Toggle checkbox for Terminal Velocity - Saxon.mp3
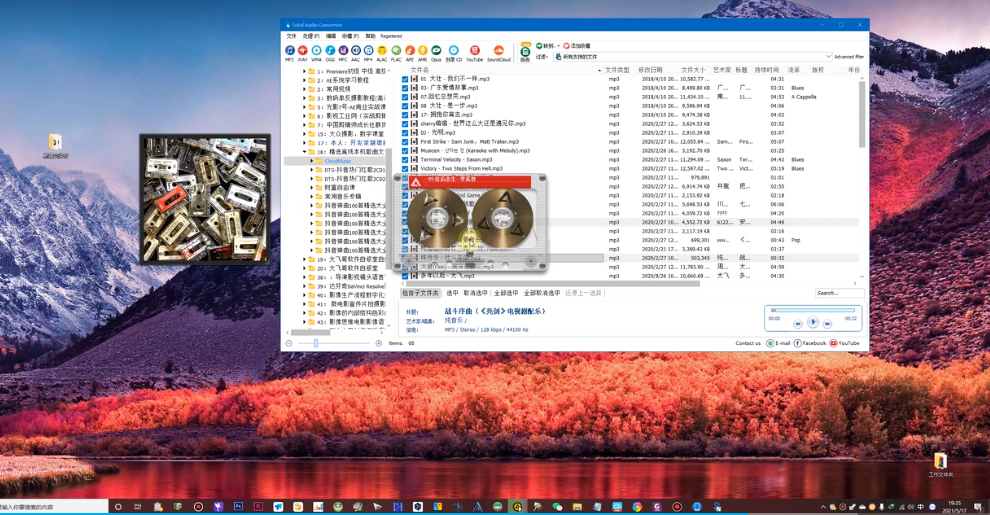The image size is (990, 515). [x=405, y=160]
